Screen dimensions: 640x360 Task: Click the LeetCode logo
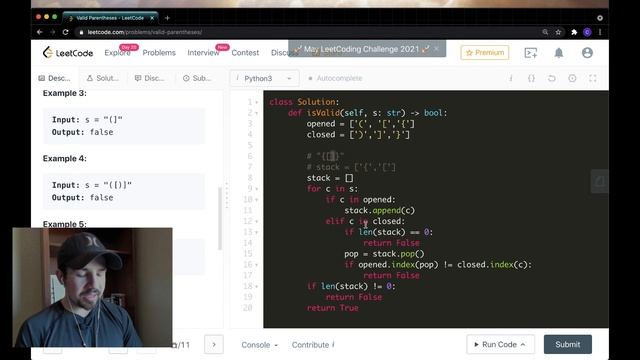coord(68,53)
